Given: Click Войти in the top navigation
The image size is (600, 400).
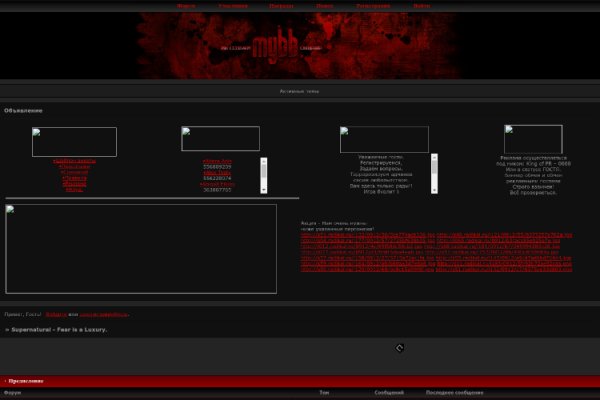Looking at the screenshot, I should [x=422, y=5].
